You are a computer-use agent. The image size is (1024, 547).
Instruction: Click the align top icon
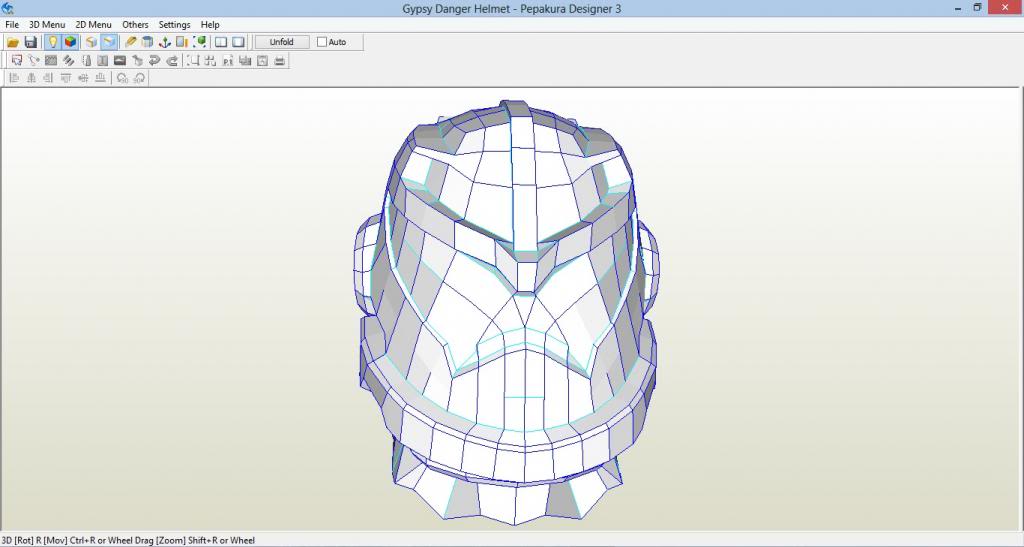pos(65,78)
